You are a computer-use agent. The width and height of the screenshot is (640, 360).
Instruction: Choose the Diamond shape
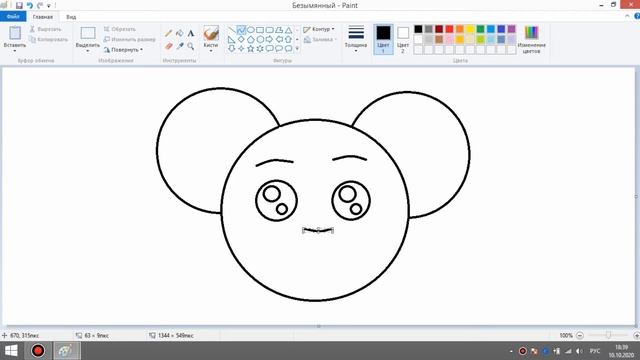[241, 39]
